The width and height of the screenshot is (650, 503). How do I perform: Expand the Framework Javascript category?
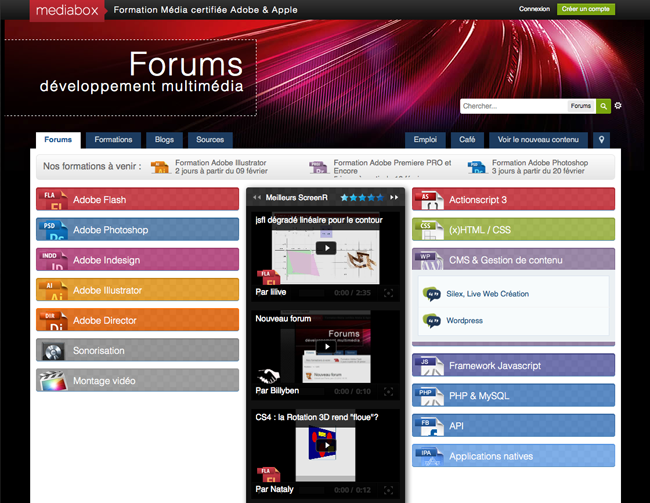[x=513, y=365]
